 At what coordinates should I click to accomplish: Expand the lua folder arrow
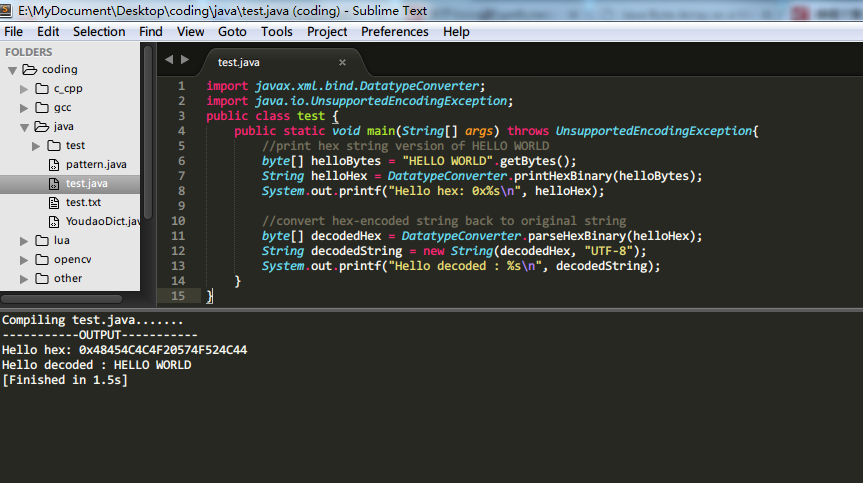[25, 240]
